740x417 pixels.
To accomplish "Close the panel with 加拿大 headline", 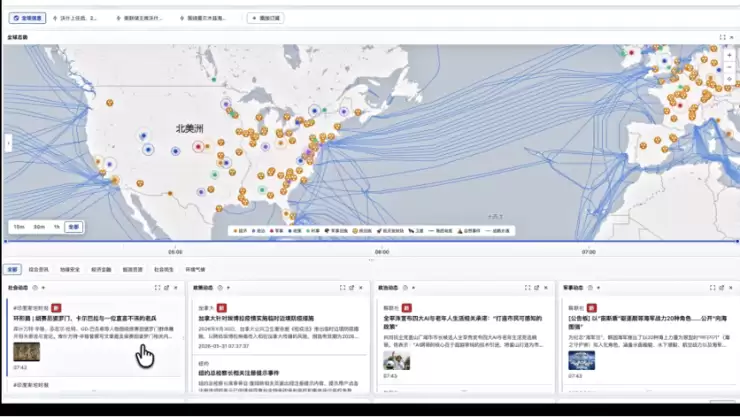I will point(361,288).
